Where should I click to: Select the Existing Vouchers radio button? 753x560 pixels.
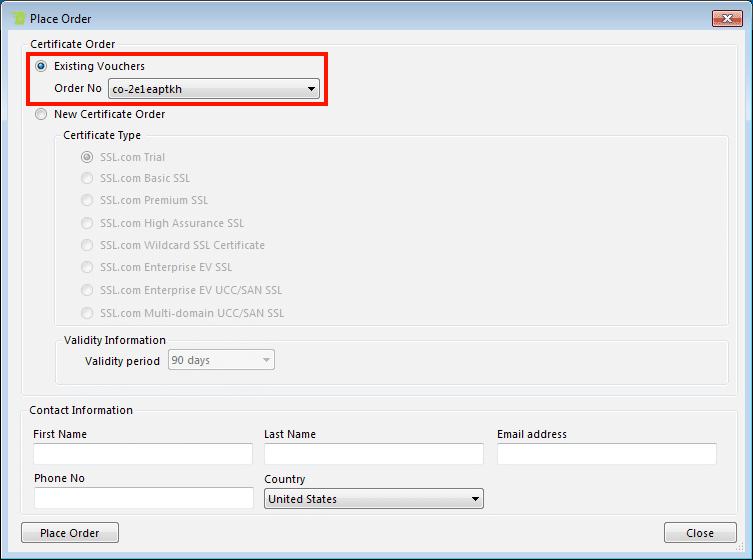tap(41, 66)
